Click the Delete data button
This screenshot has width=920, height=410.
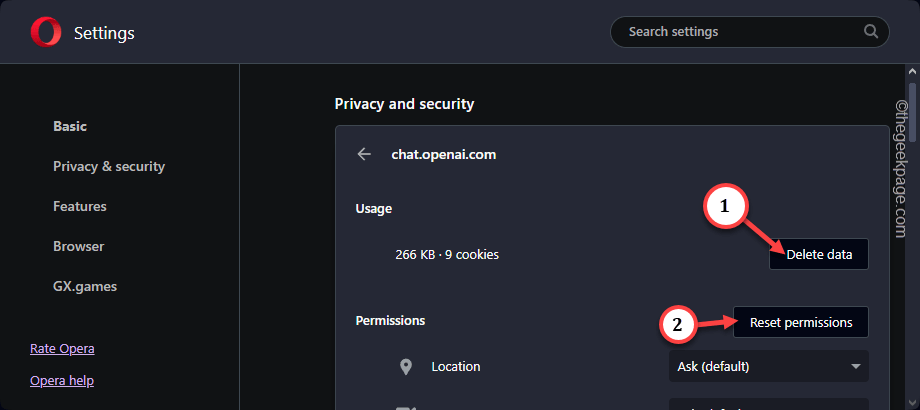coord(819,255)
